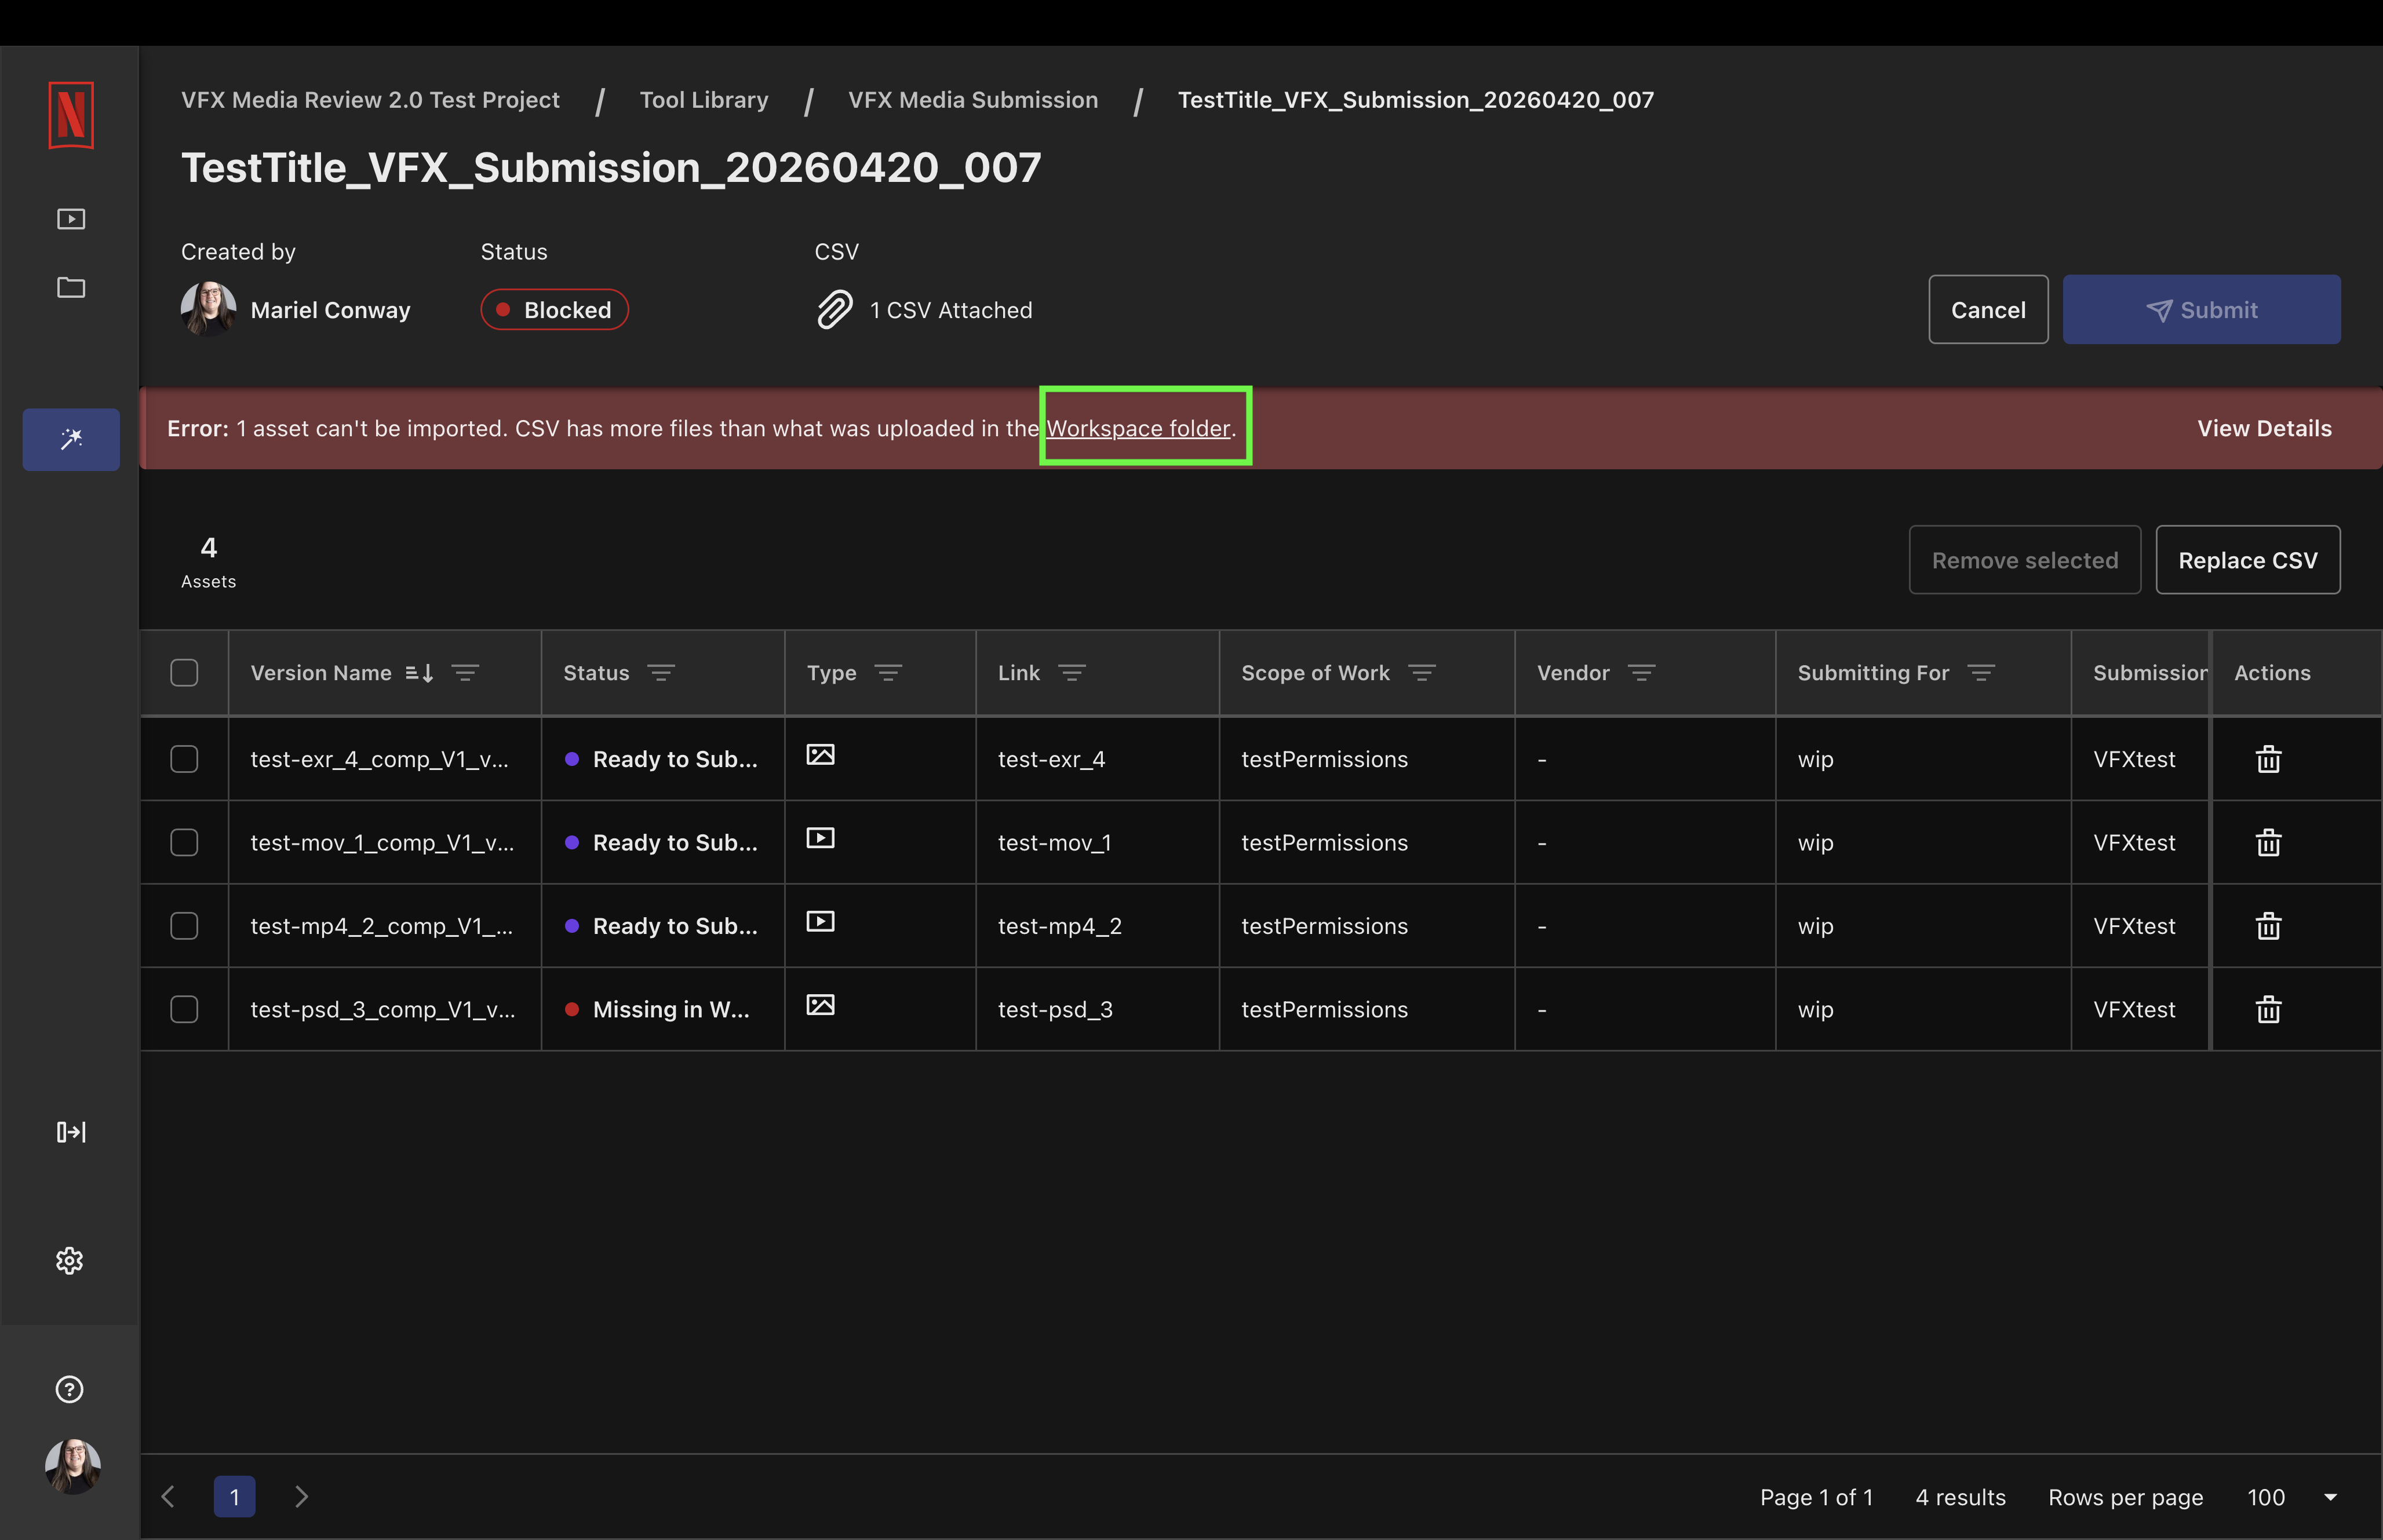
Task: Click video type icon in test-mov_1 row
Action: [821, 838]
